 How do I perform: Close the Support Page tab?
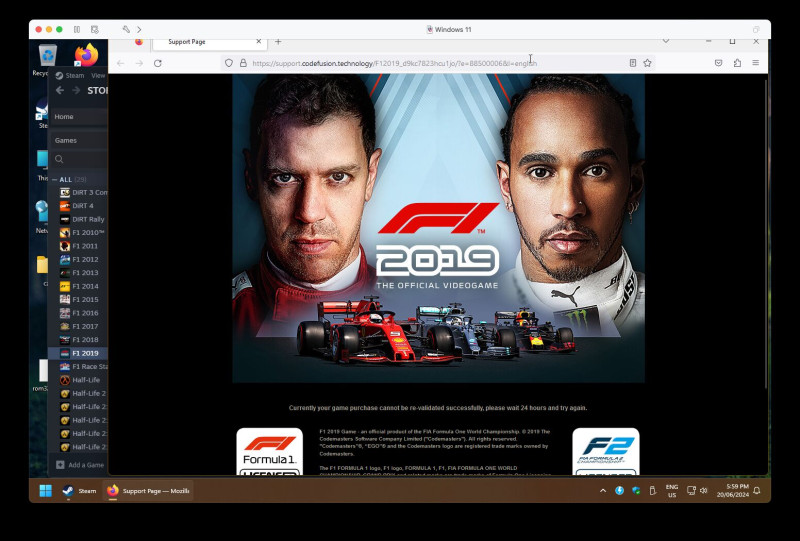259,42
